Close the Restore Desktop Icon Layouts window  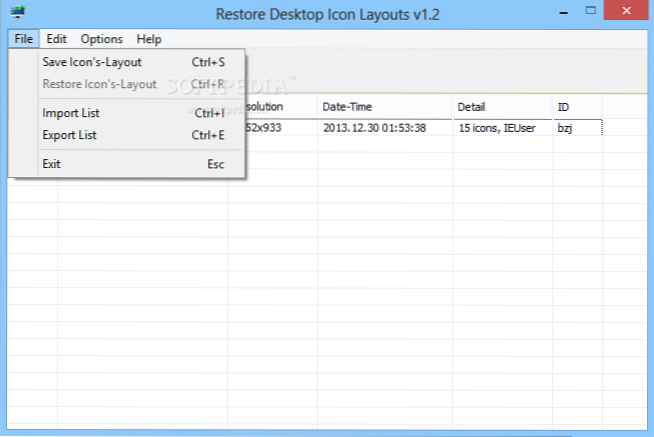(627, 12)
